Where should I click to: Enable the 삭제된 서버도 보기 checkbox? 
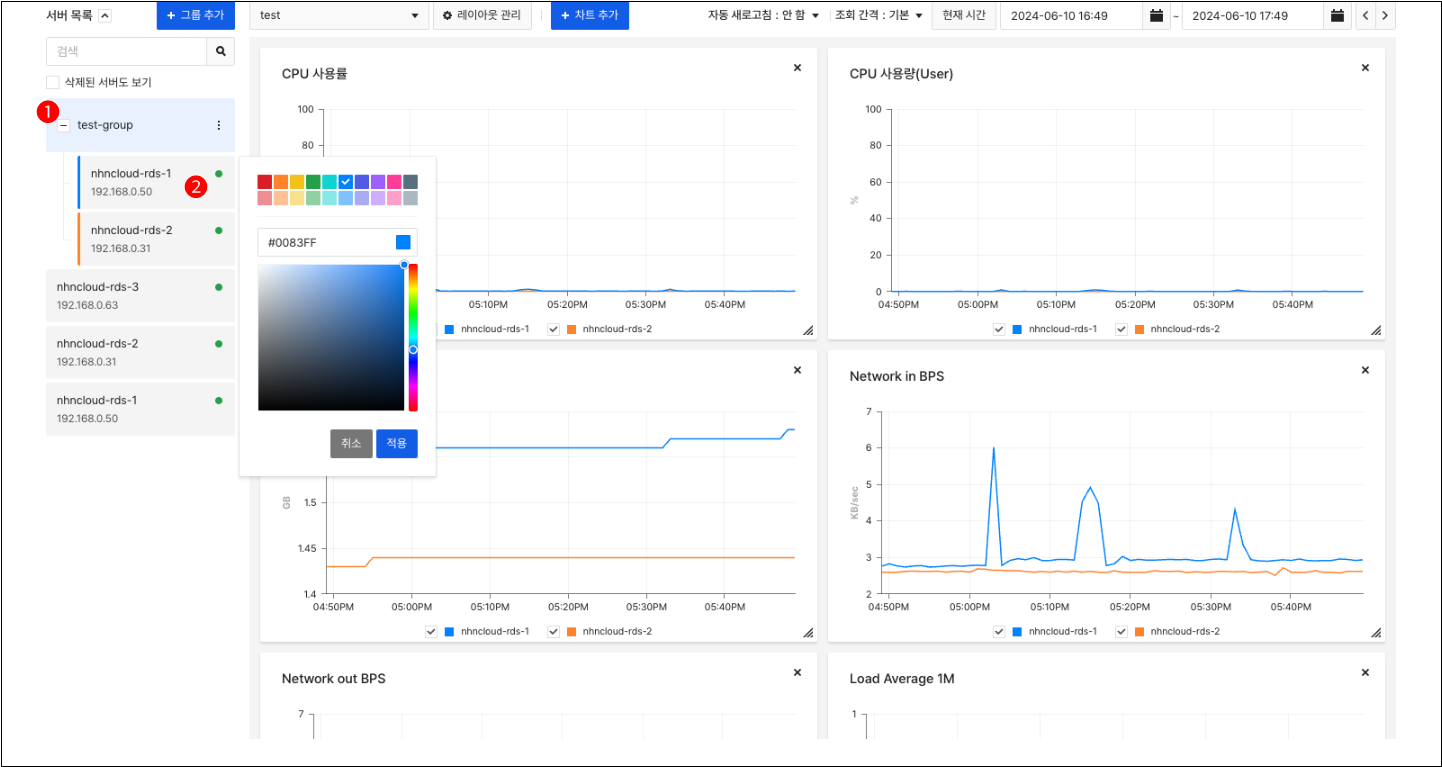[53, 83]
